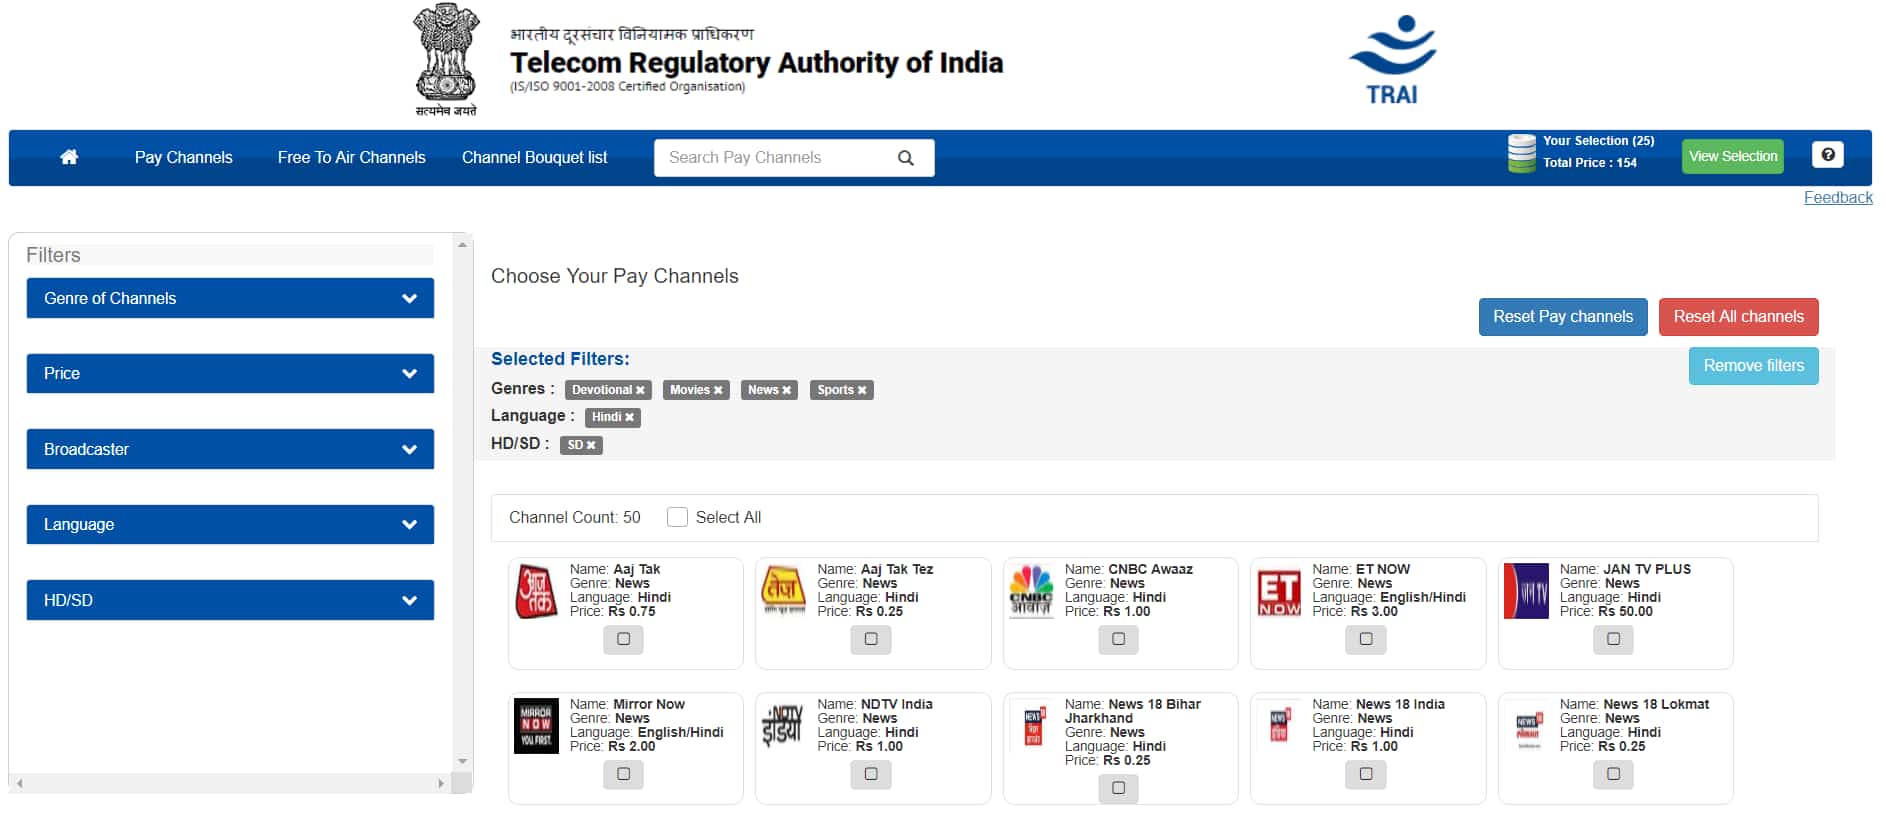The image size is (1886, 820).
Task: Click the Aaj Tak Tez channel logo
Action: click(784, 590)
